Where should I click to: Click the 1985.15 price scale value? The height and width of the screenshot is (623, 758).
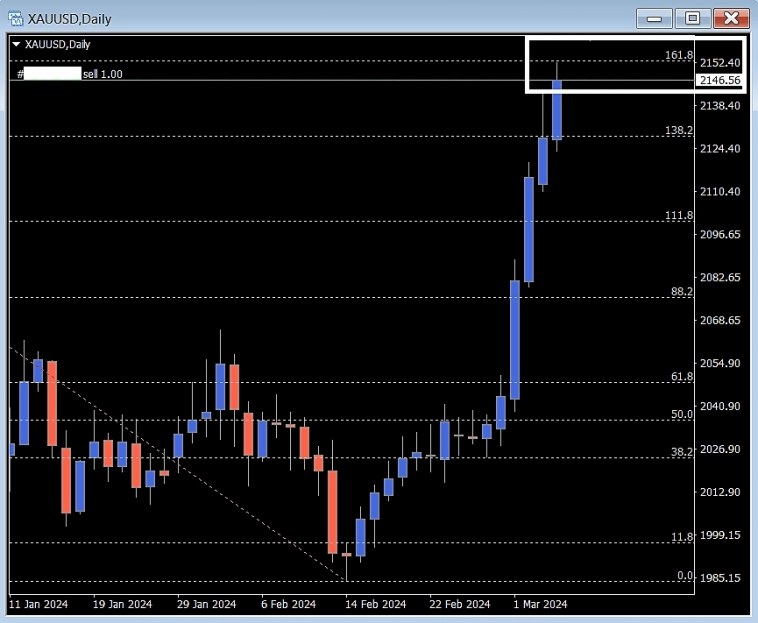click(720, 578)
